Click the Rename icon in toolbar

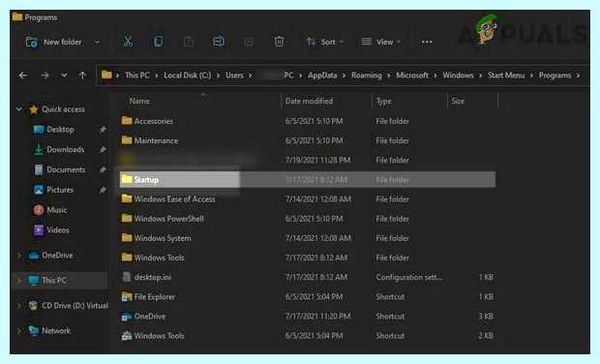[218, 41]
